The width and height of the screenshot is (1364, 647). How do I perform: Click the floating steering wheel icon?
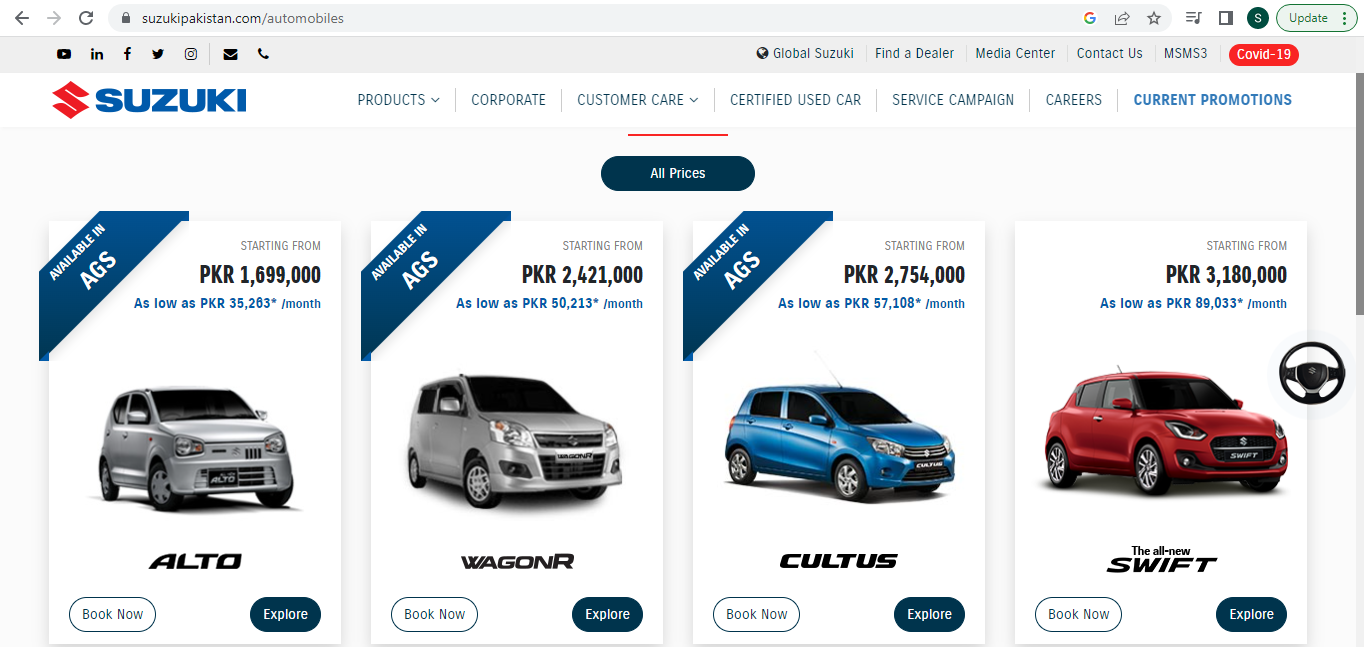[x=1312, y=373]
